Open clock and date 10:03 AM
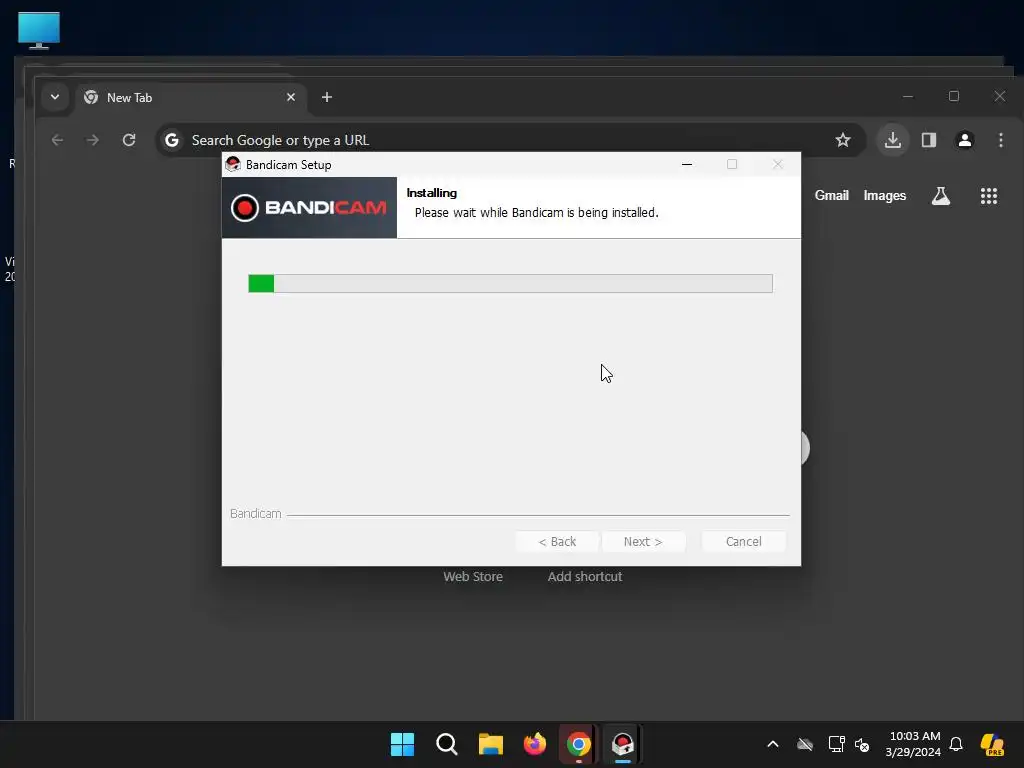Image resolution: width=1024 pixels, height=768 pixels. (914, 744)
